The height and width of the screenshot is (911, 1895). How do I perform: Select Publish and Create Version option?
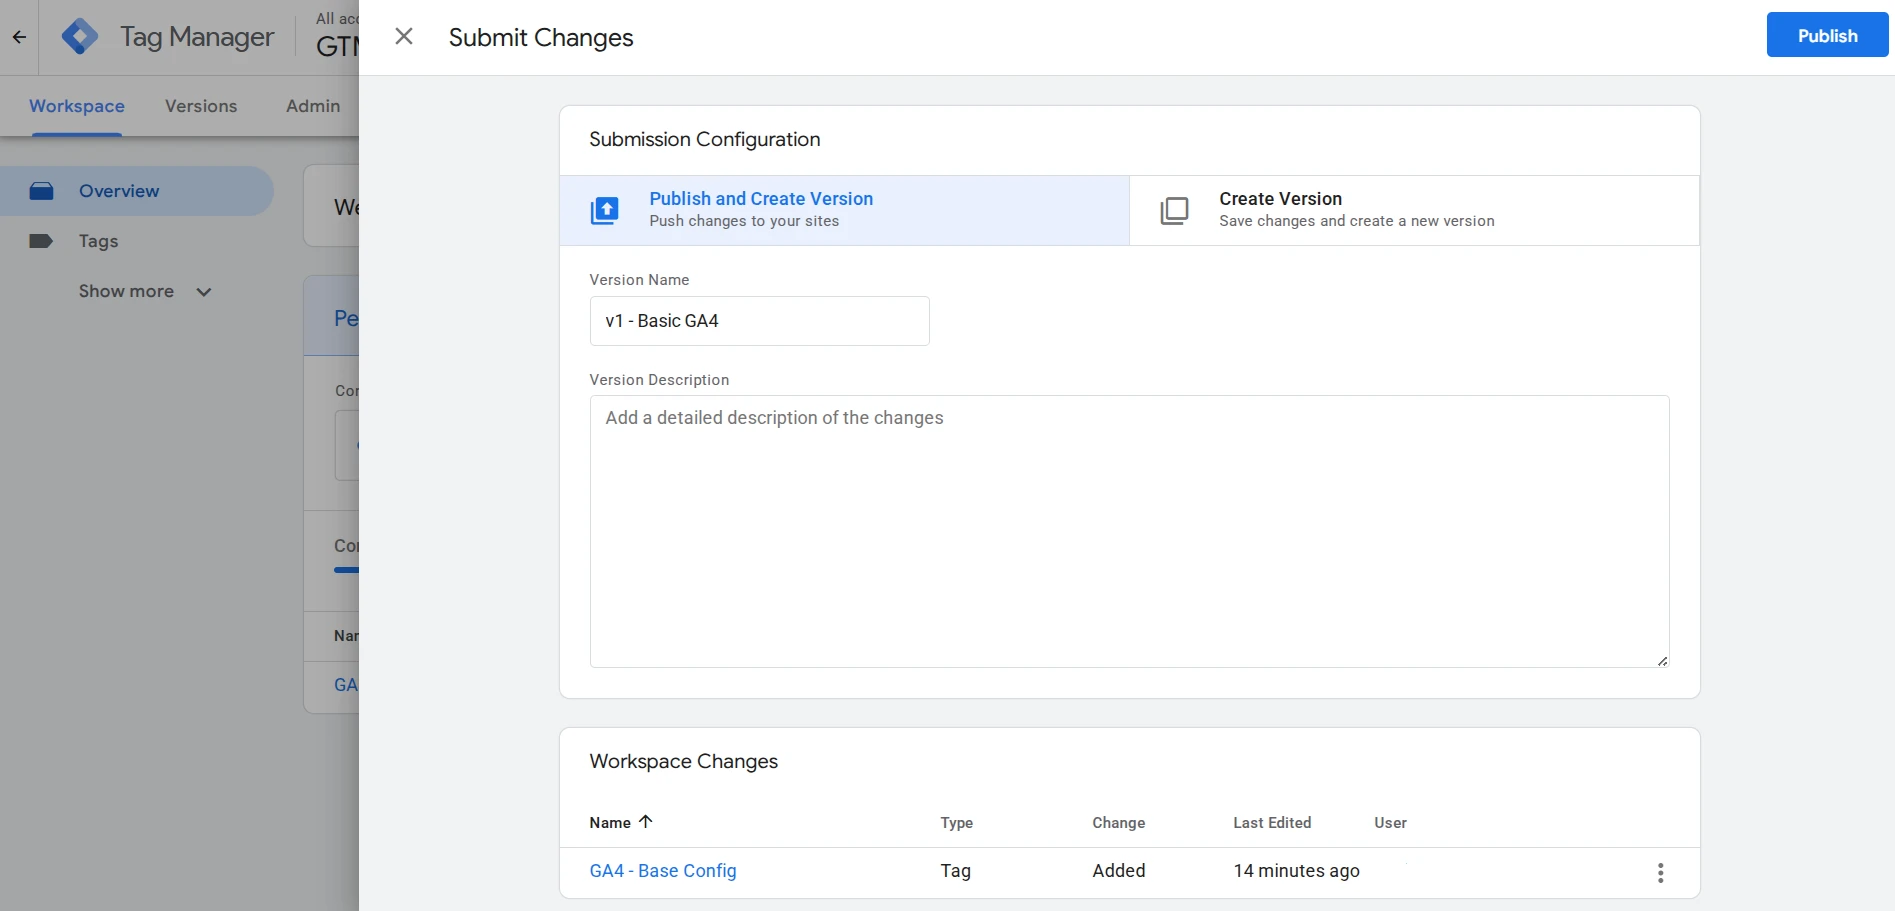pos(844,210)
